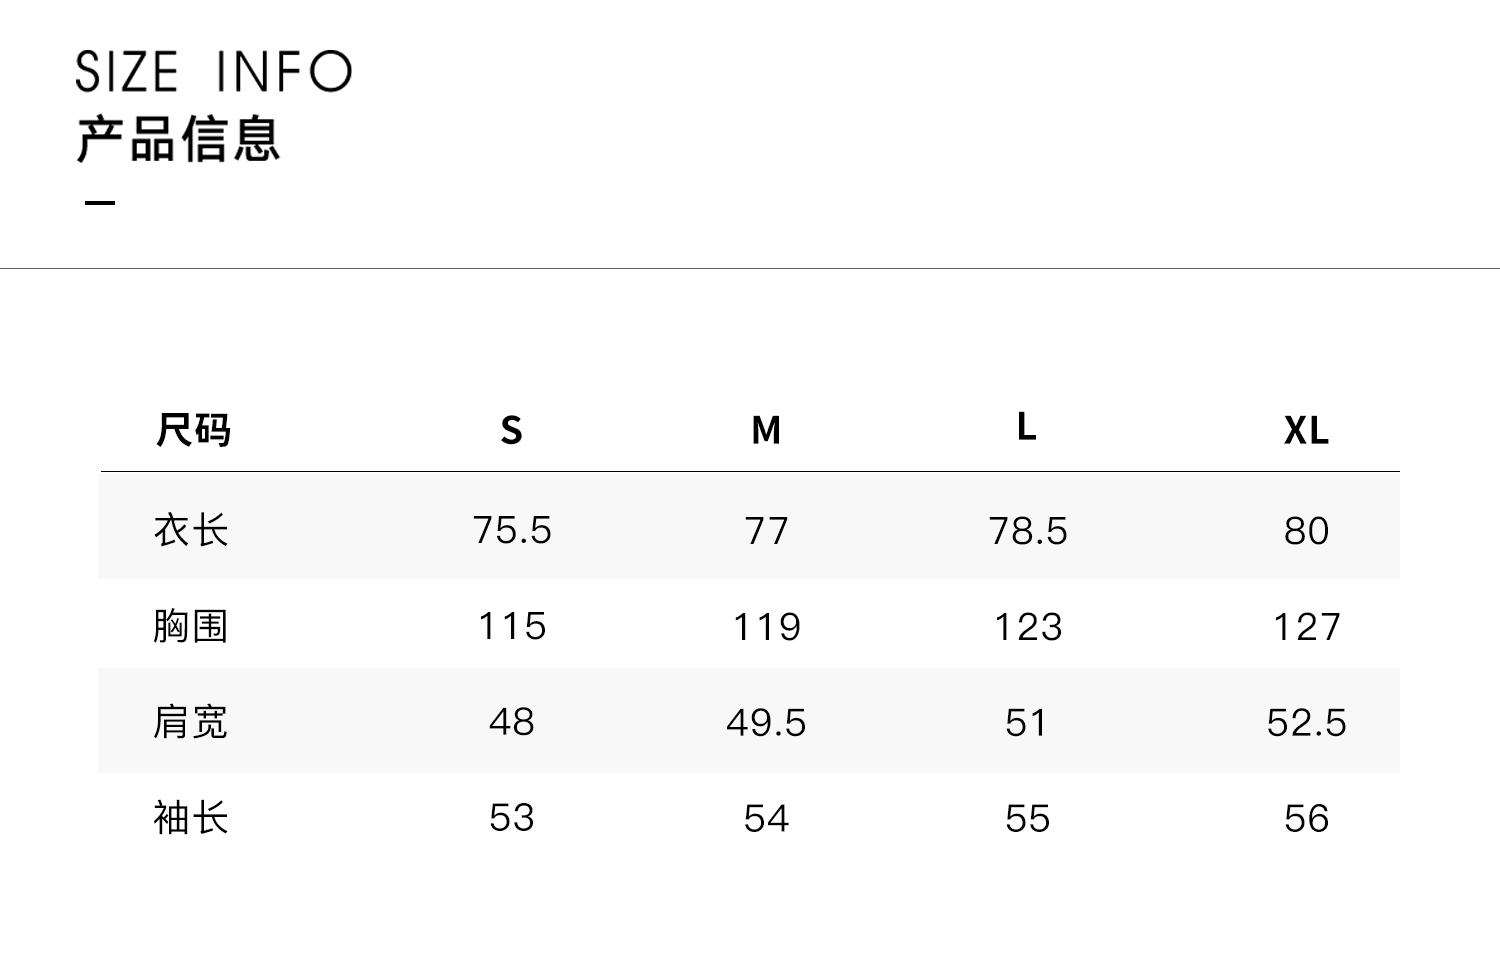Click the 119 chest value for M
The image size is (1500, 954).
[767, 627]
